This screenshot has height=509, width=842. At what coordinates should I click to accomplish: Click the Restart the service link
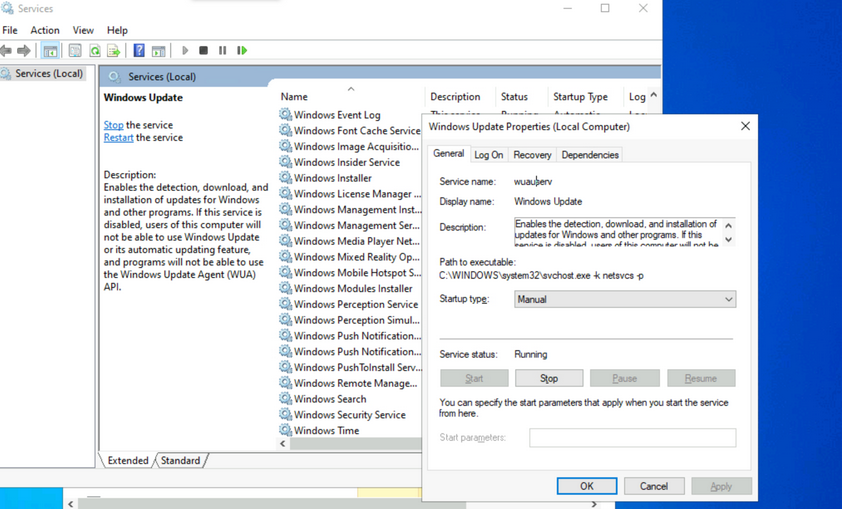coord(118,137)
